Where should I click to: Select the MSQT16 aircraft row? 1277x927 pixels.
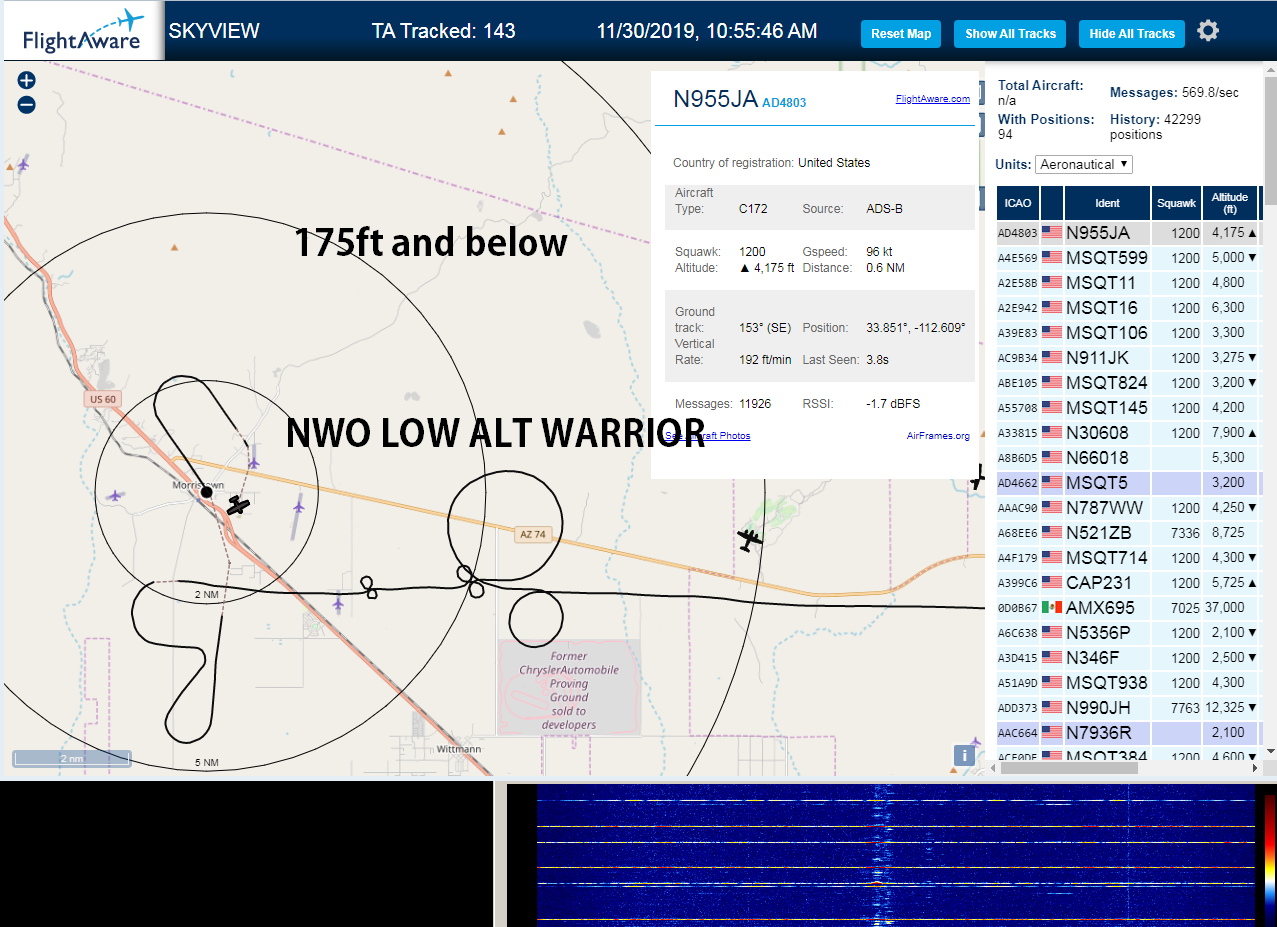coord(1128,308)
